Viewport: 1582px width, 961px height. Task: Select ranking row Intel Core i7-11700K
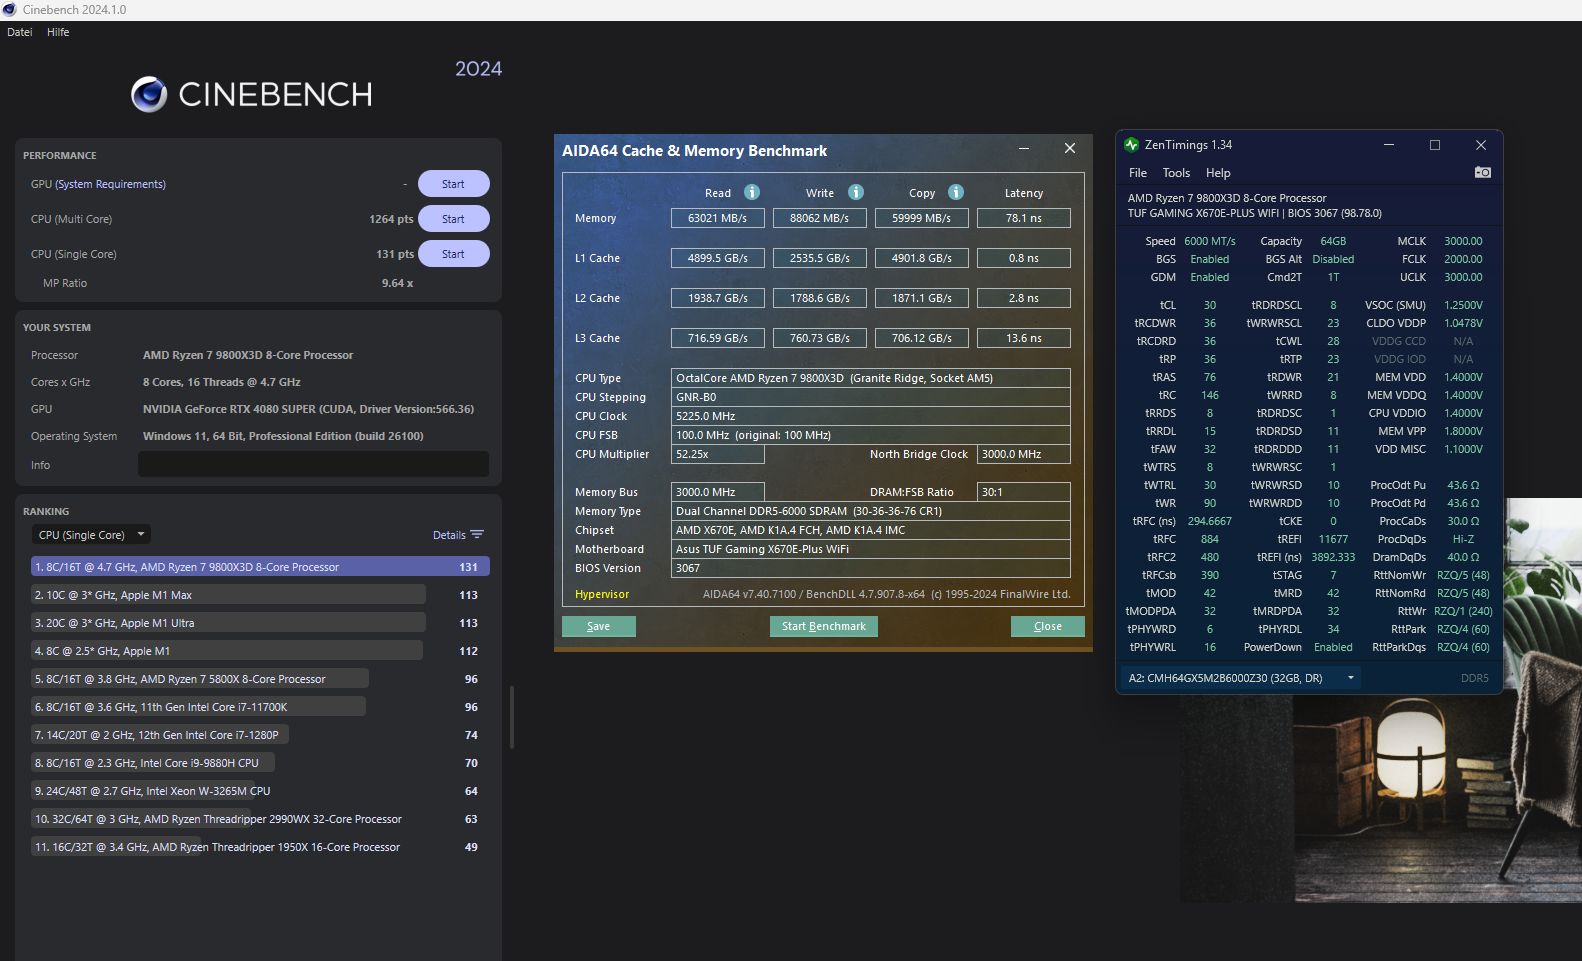click(260, 707)
